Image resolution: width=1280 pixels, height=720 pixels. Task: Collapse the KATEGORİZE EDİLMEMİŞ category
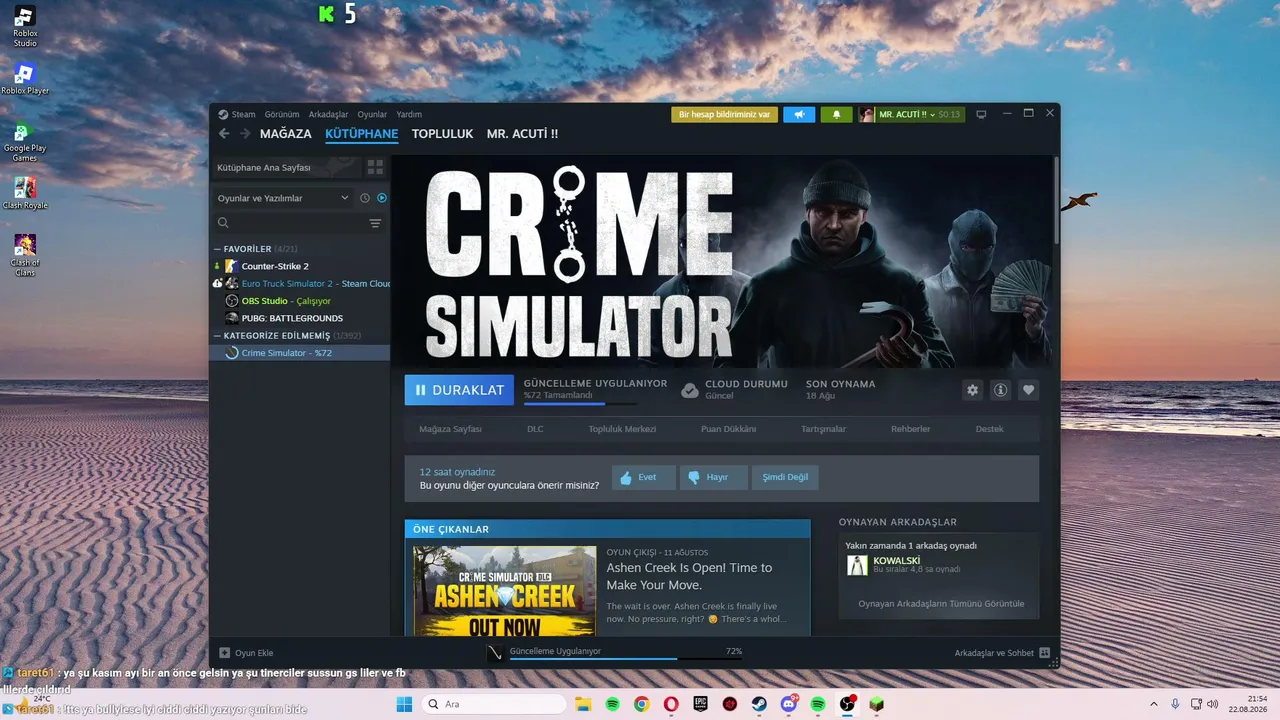coord(217,336)
